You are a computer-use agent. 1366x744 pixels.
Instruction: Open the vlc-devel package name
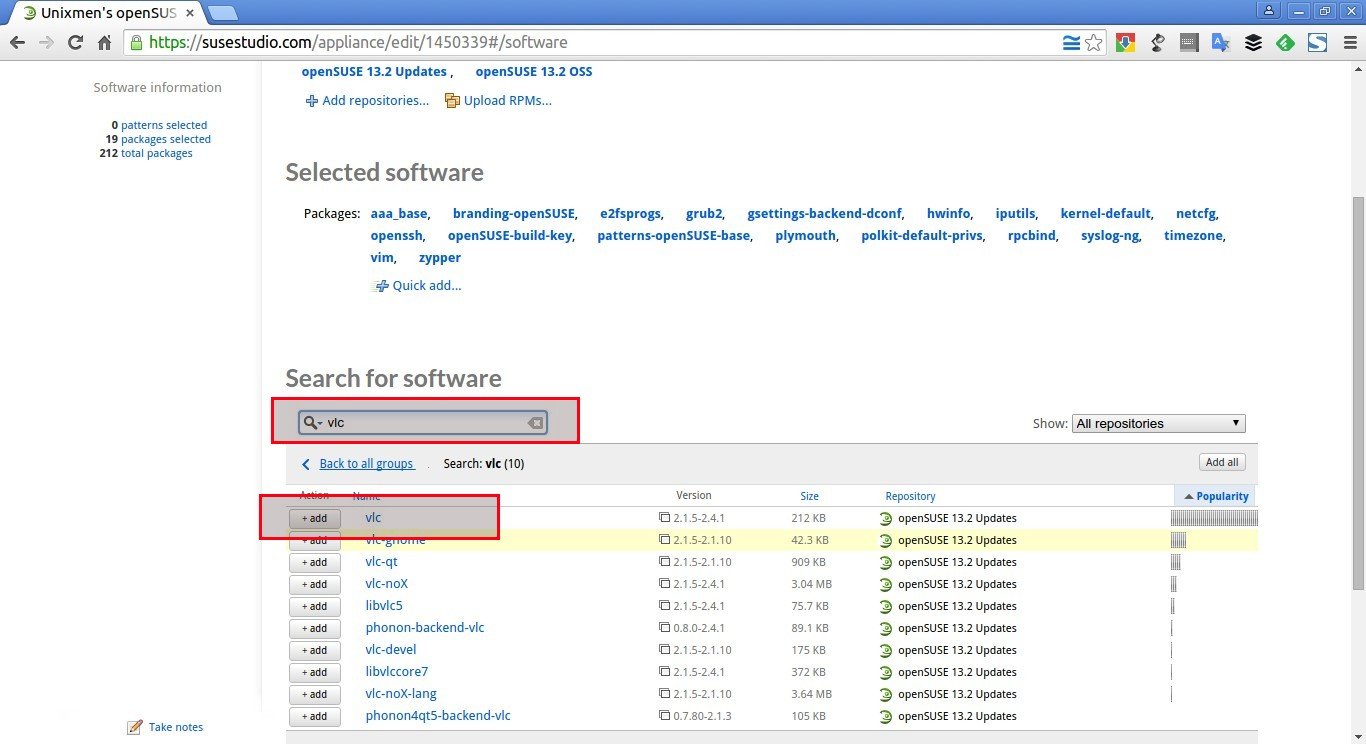coord(391,650)
